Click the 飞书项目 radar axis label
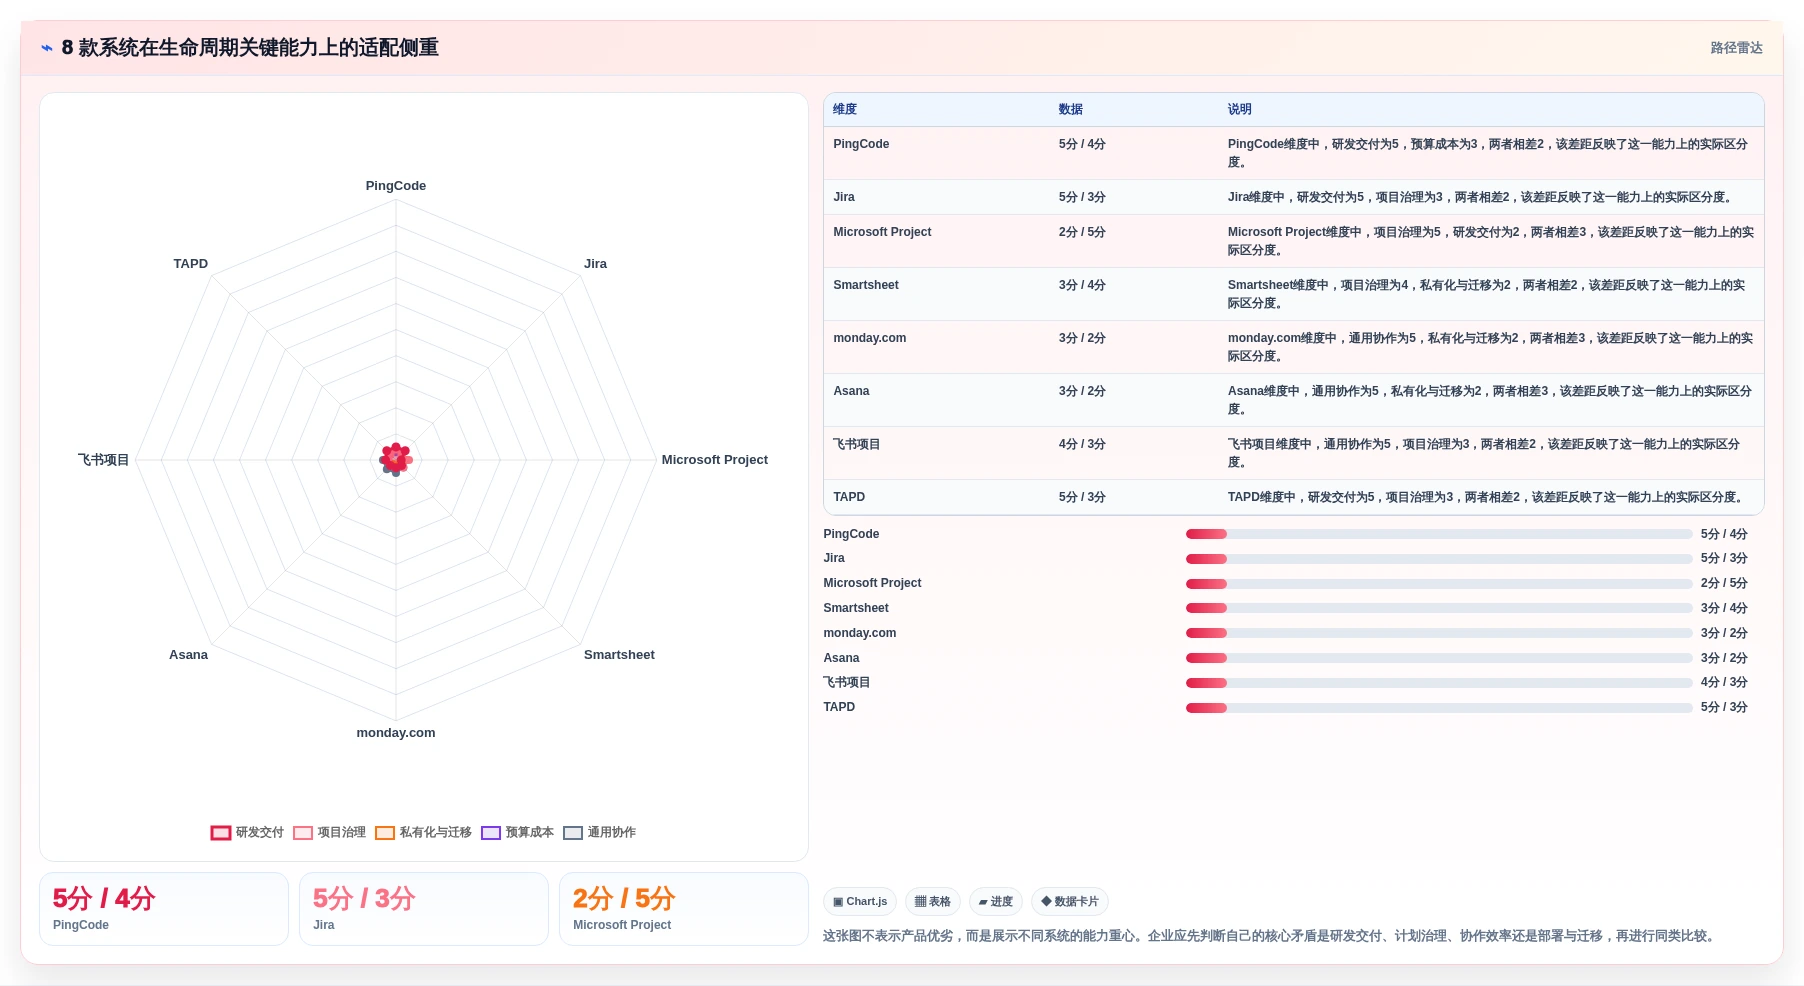The width and height of the screenshot is (1804, 986). [104, 460]
